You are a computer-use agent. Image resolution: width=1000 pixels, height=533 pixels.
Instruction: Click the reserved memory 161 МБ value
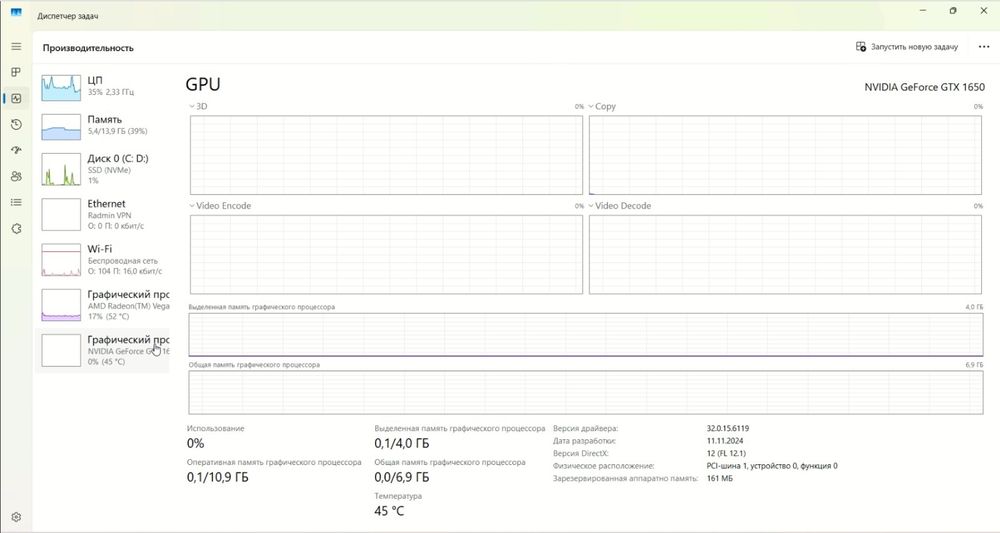(719, 478)
